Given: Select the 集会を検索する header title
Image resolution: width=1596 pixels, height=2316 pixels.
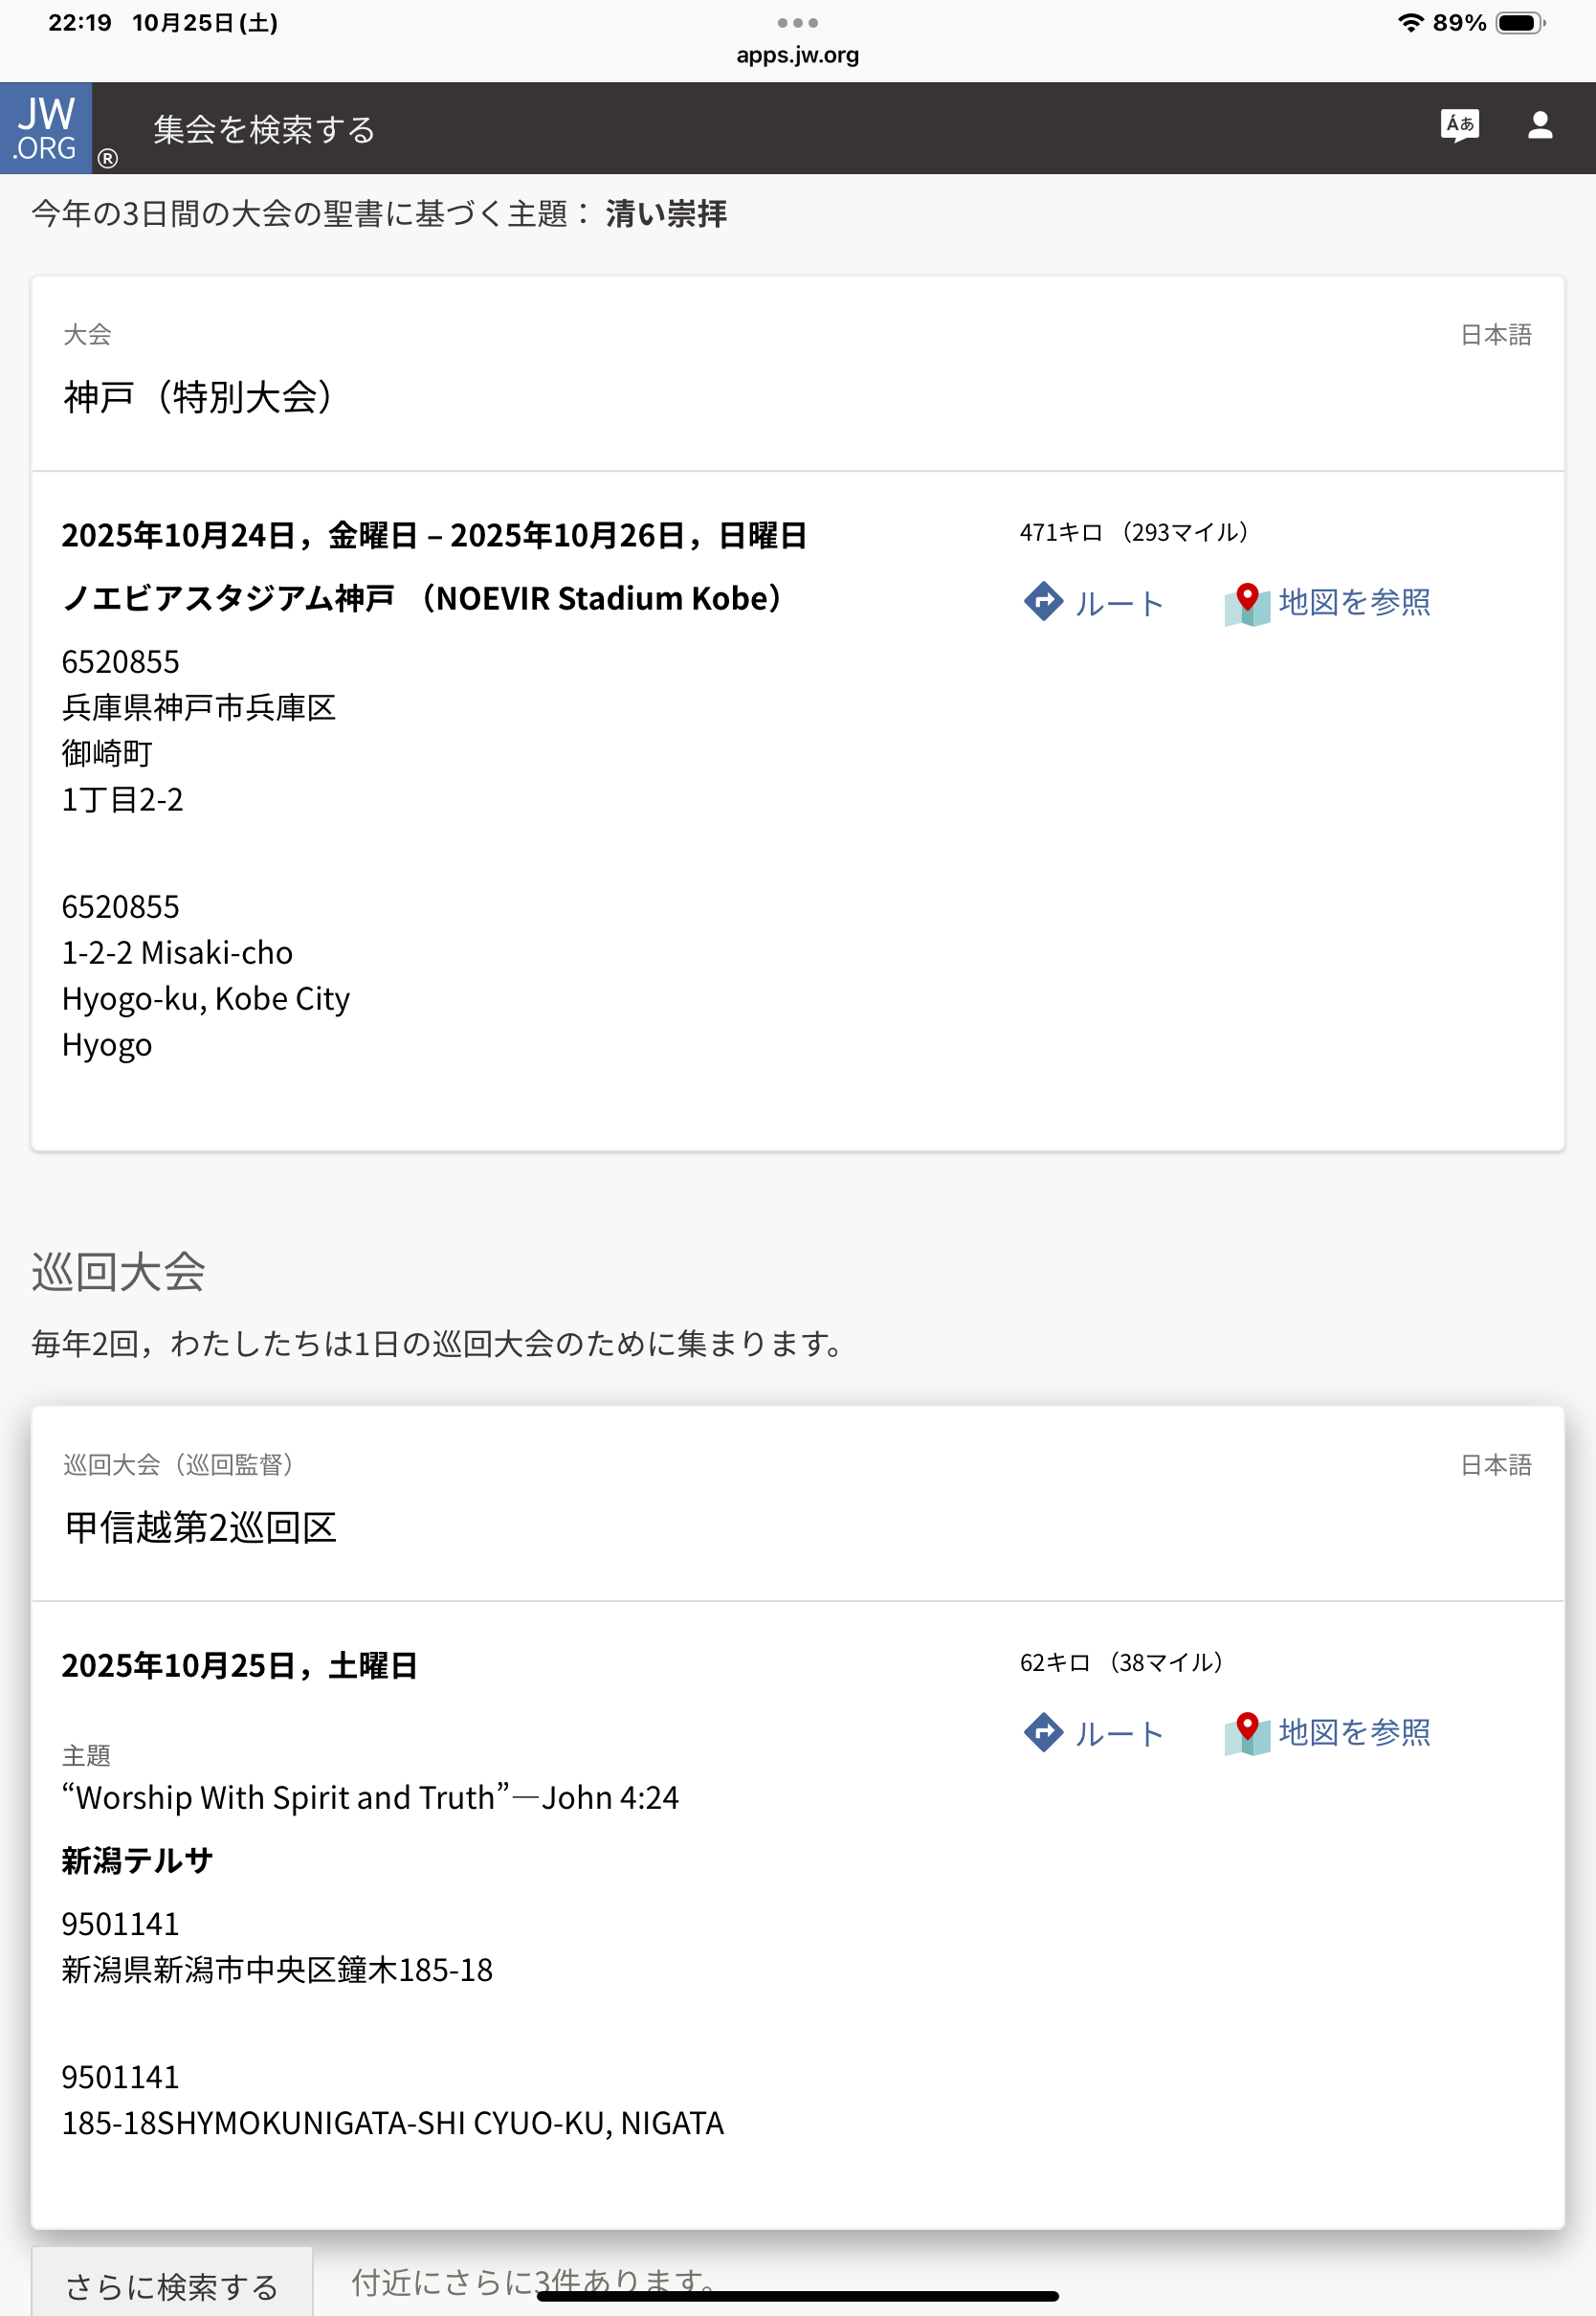Looking at the screenshot, I should [264, 130].
